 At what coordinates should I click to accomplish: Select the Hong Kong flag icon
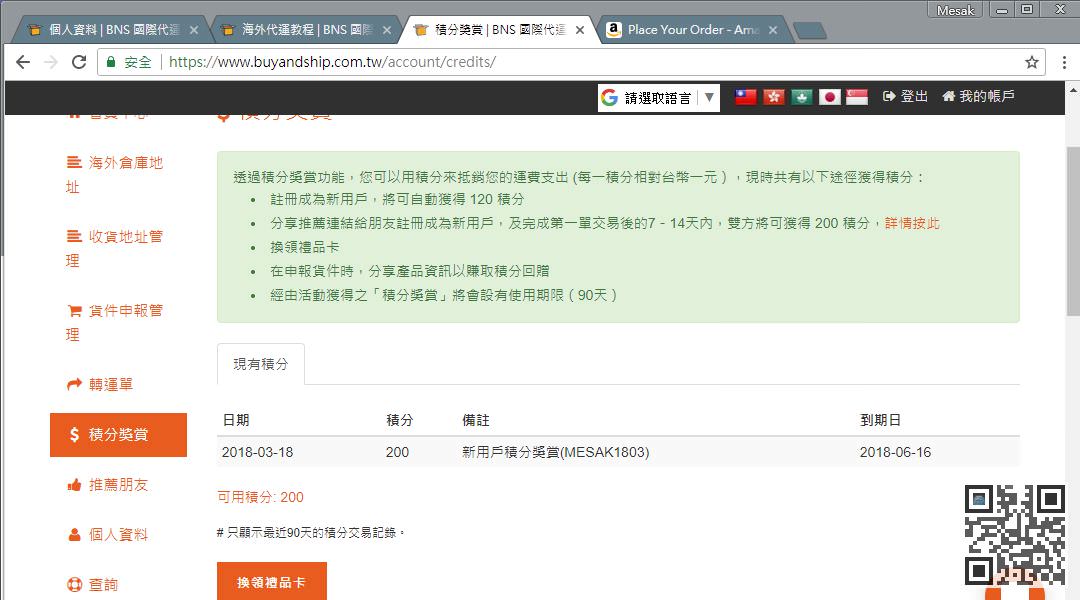(x=773, y=97)
